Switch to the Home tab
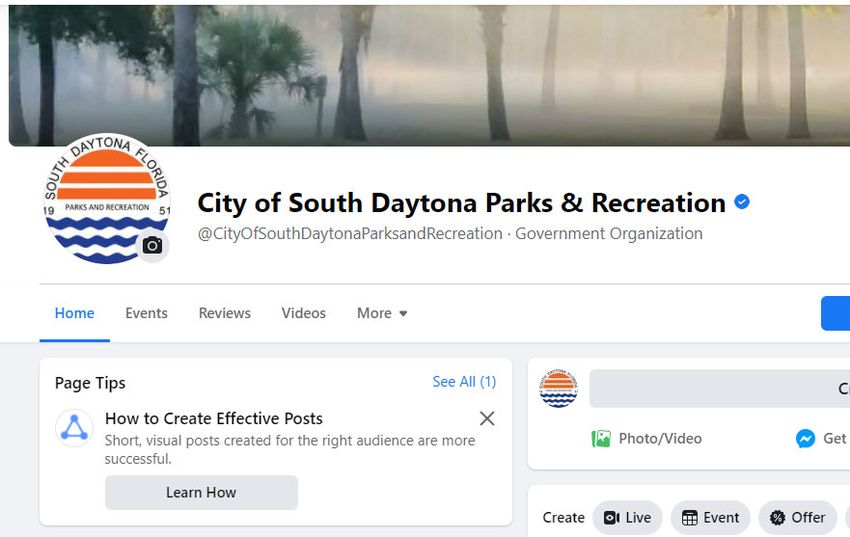 click(x=74, y=313)
